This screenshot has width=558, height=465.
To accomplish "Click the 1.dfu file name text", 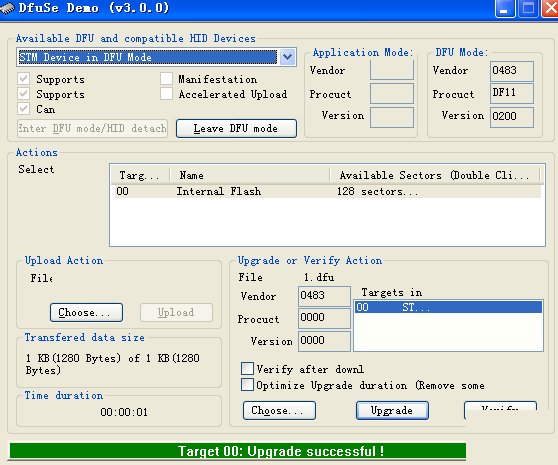I will click(319, 277).
